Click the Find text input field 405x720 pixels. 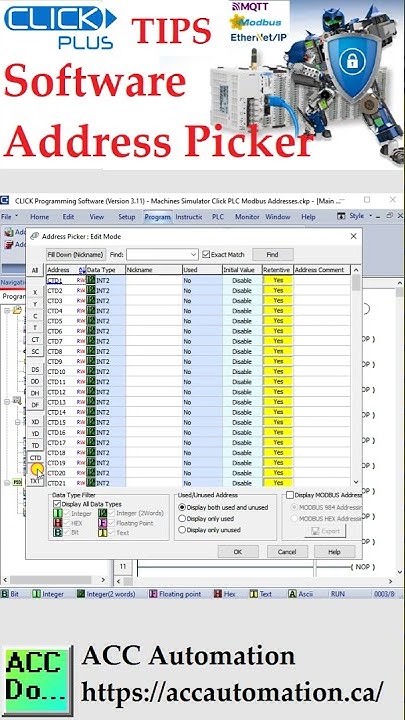pos(158,254)
